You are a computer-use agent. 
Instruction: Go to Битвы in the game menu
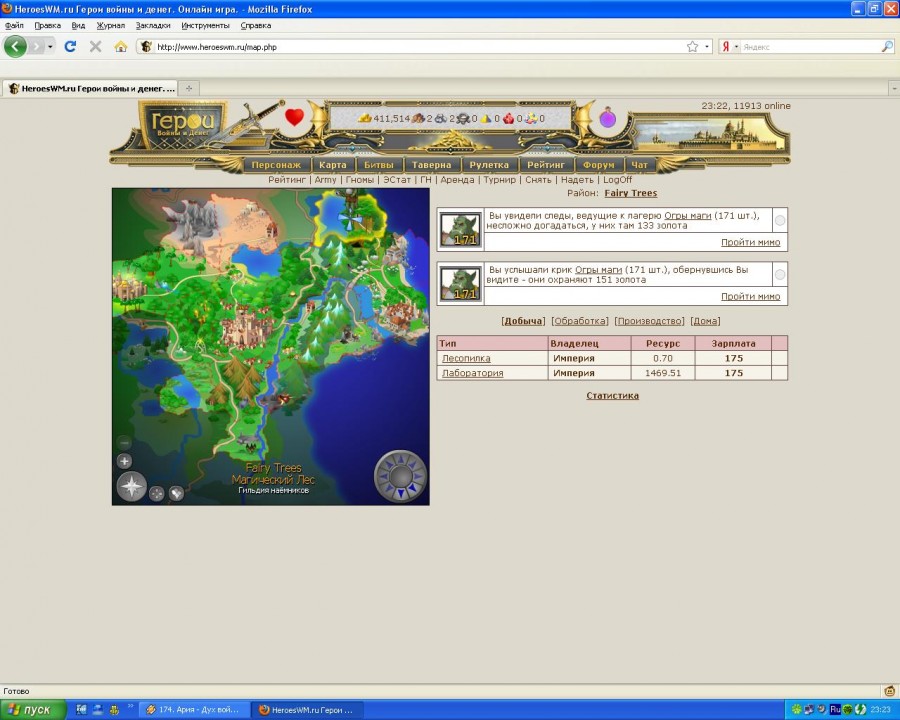click(379, 165)
